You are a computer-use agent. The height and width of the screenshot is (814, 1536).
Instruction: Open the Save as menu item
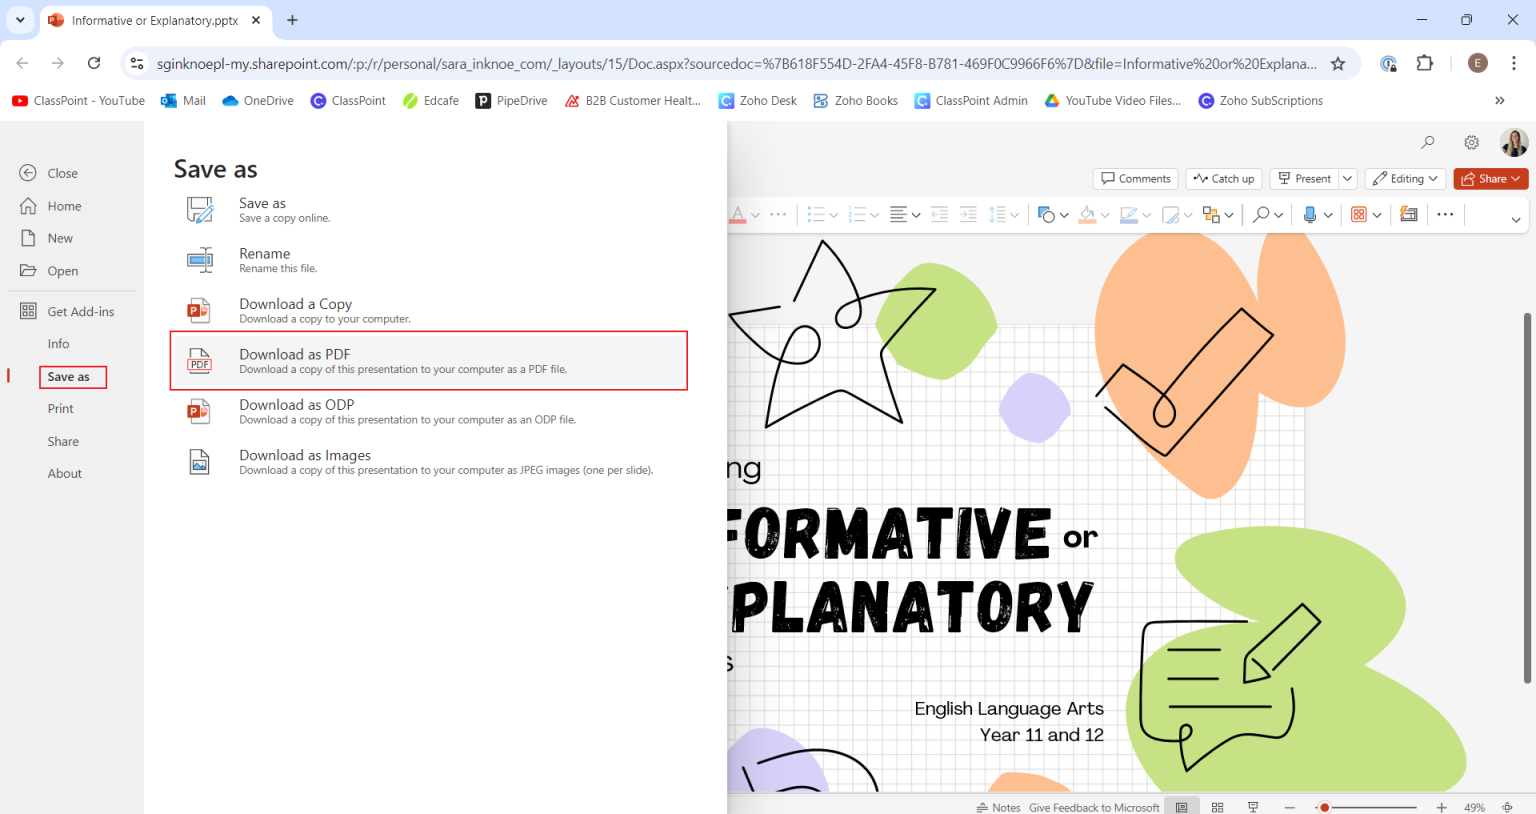coord(72,376)
